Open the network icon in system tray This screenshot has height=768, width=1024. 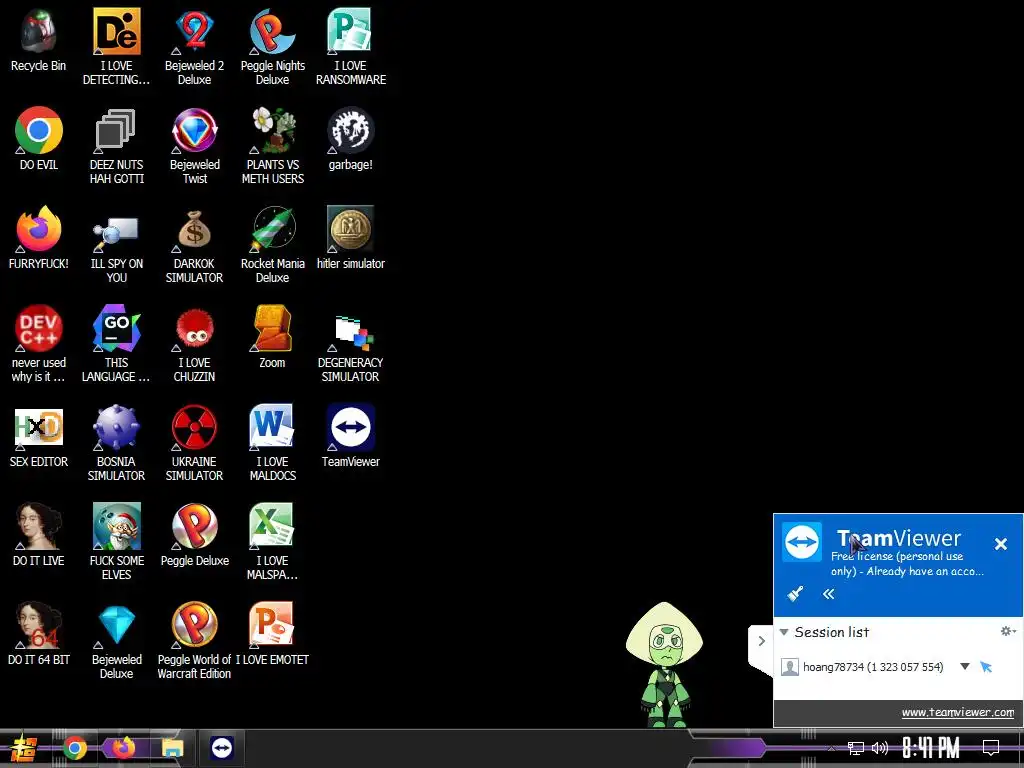point(856,748)
